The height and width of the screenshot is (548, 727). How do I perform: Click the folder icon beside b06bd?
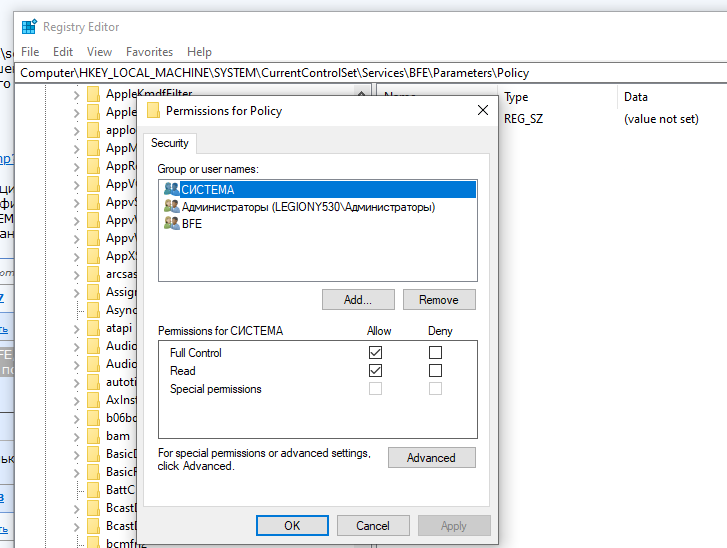(94, 418)
